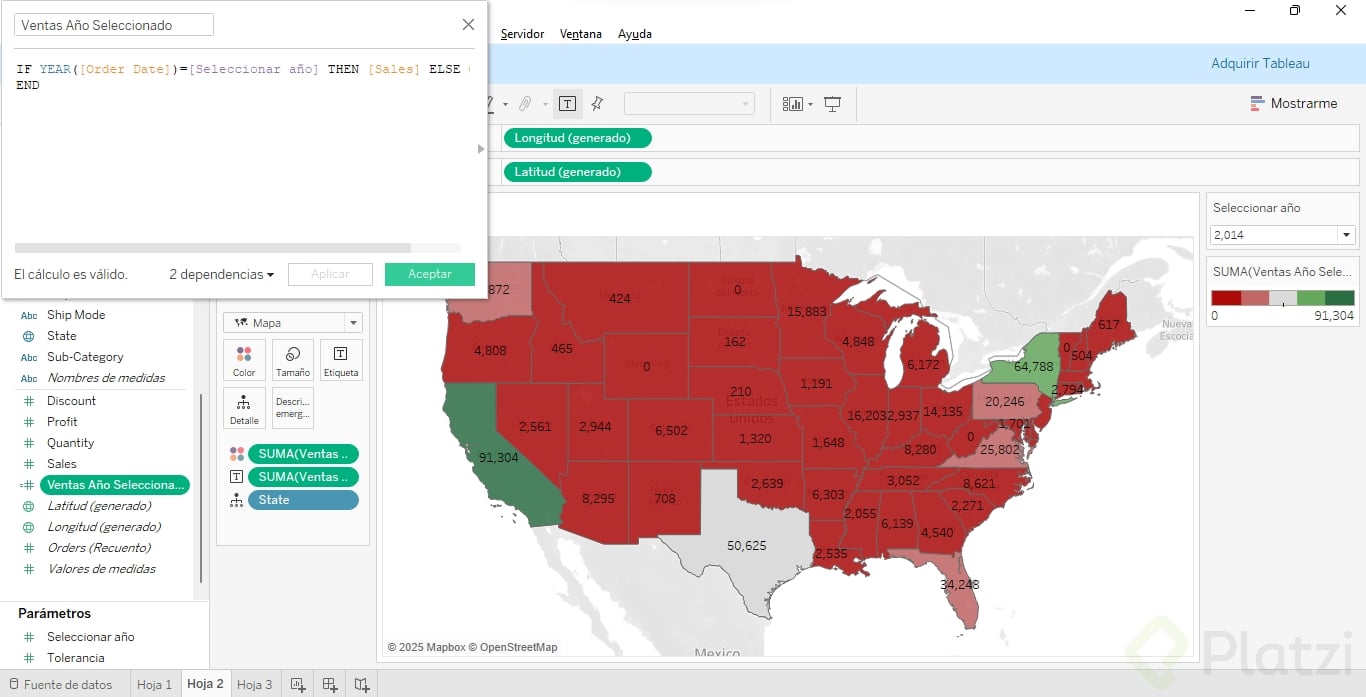Screen dimensions: 1366x697
Task: Click the paperclip group members icon
Action: (x=524, y=103)
